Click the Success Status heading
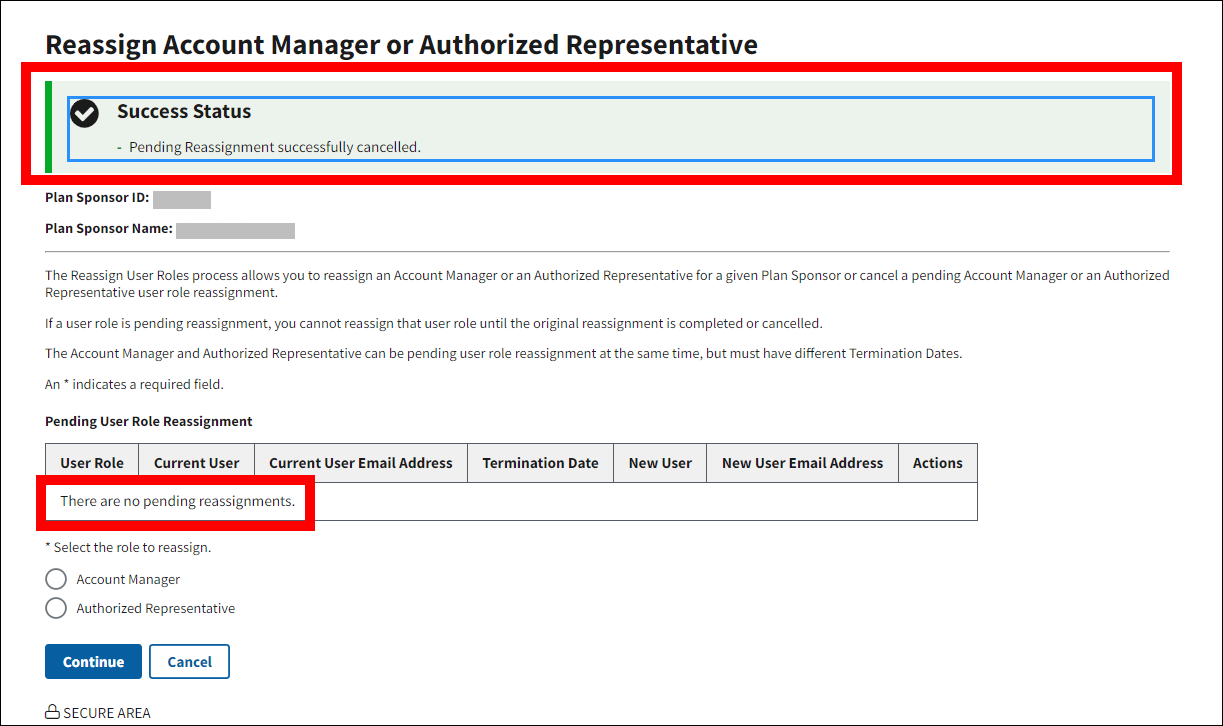Image resolution: width=1223 pixels, height=726 pixels. pyautogui.click(x=184, y=112)
